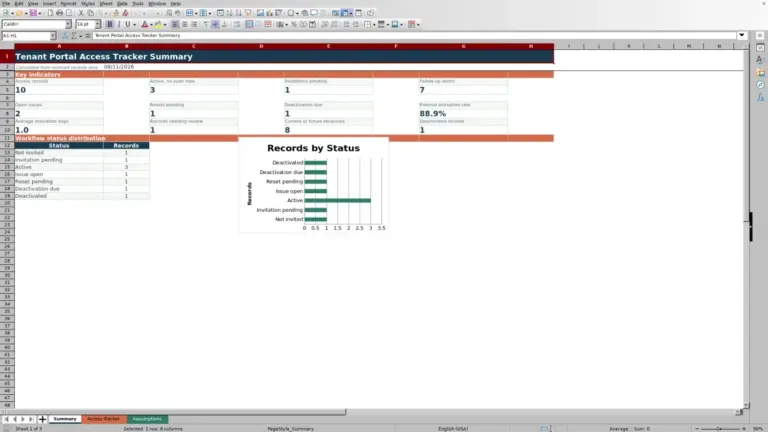Screen dimensions: 768x432
Task: Click column header A
Action: coord(59,46)
